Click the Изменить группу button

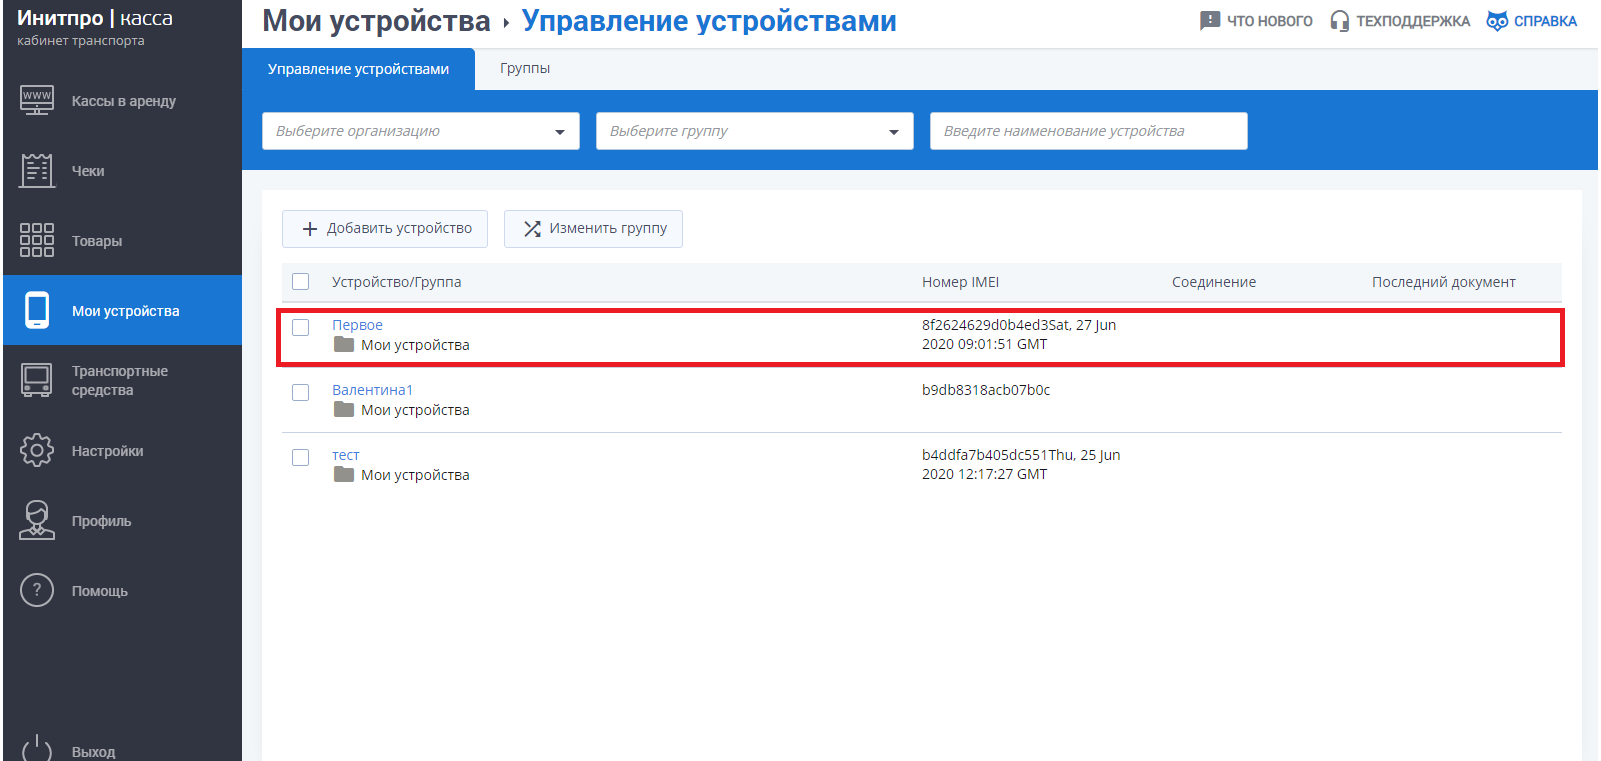593,229
